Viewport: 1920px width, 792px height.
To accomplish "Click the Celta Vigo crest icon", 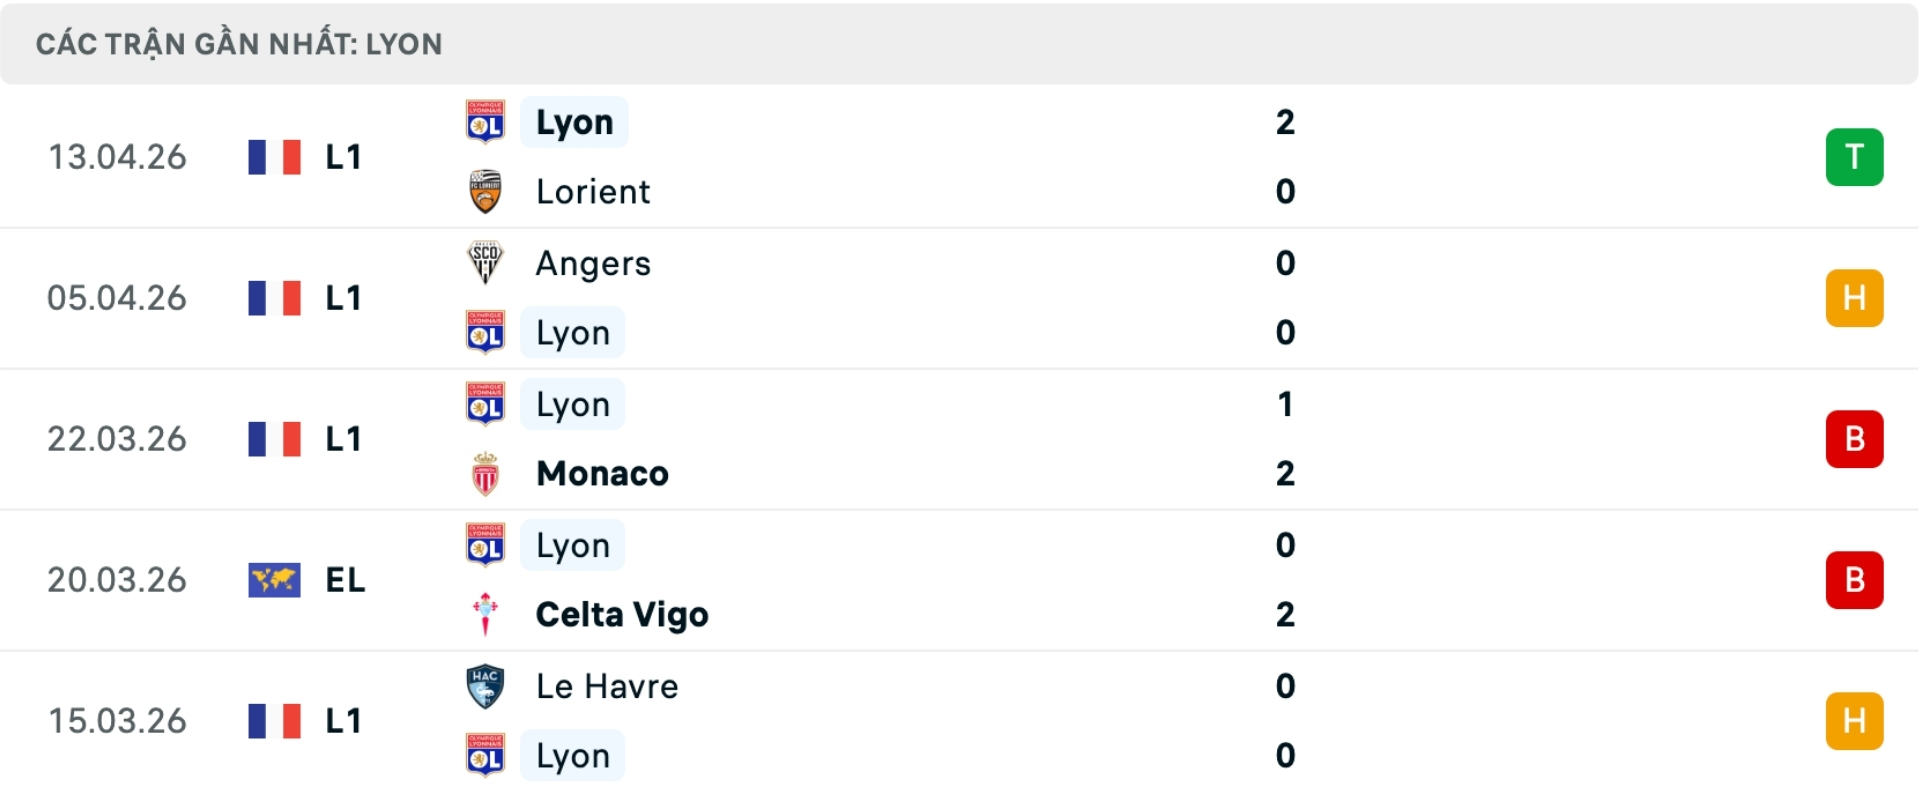I will click(x=485, y=614).
